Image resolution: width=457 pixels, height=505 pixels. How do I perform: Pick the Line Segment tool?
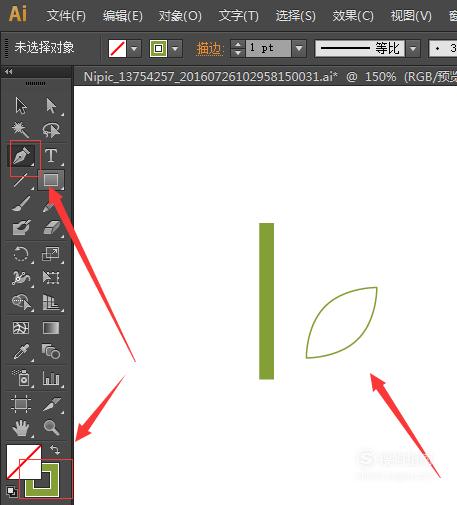[x=21, y=180]
